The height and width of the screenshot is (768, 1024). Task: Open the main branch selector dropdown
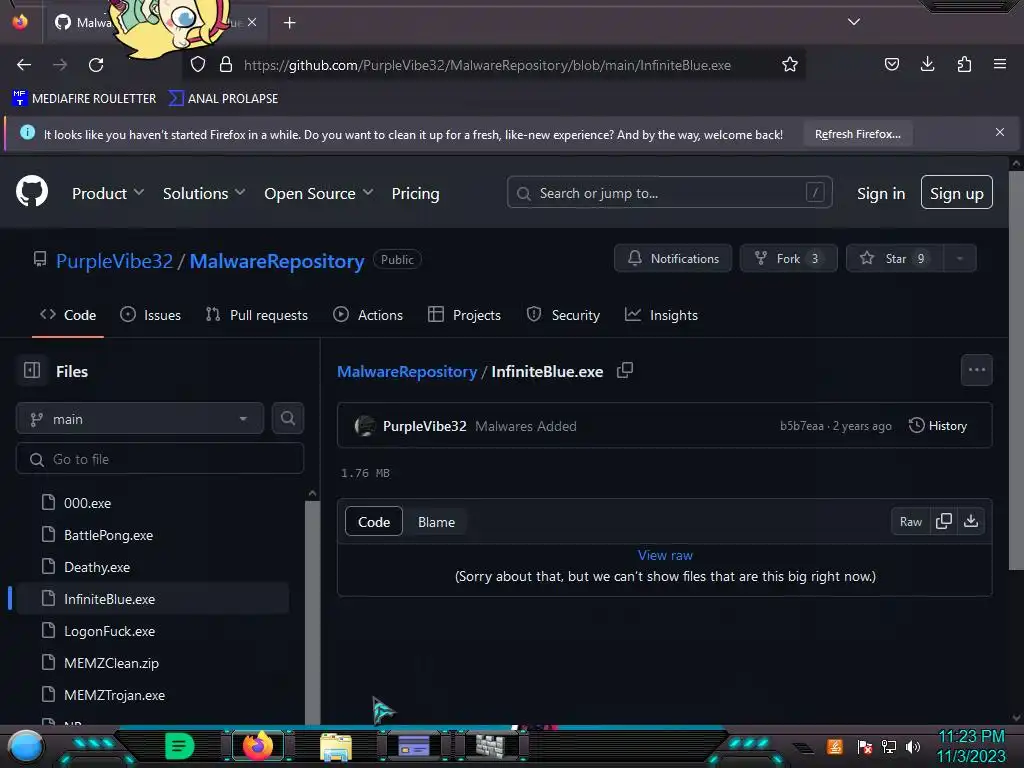point(140,419)
